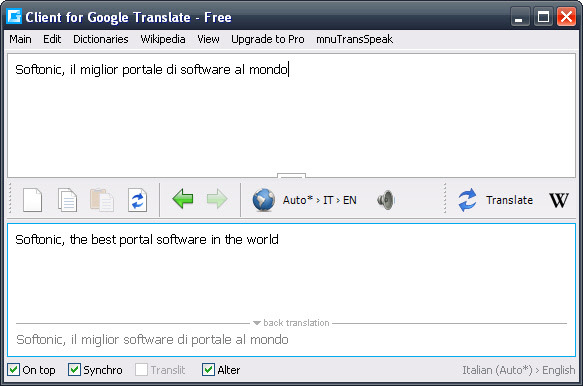This screenshot has height=386, width=583.
Task: Open the Edit menu
Action: pos(52,39)
